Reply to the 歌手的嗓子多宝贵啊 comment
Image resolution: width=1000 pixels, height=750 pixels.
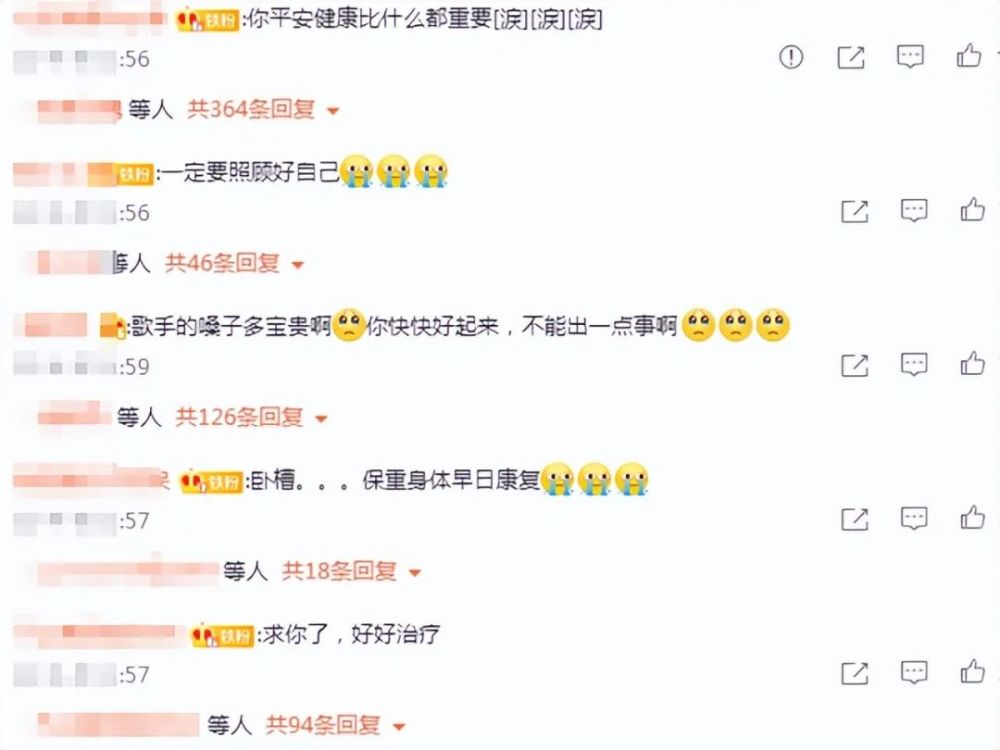pos(914,365)
